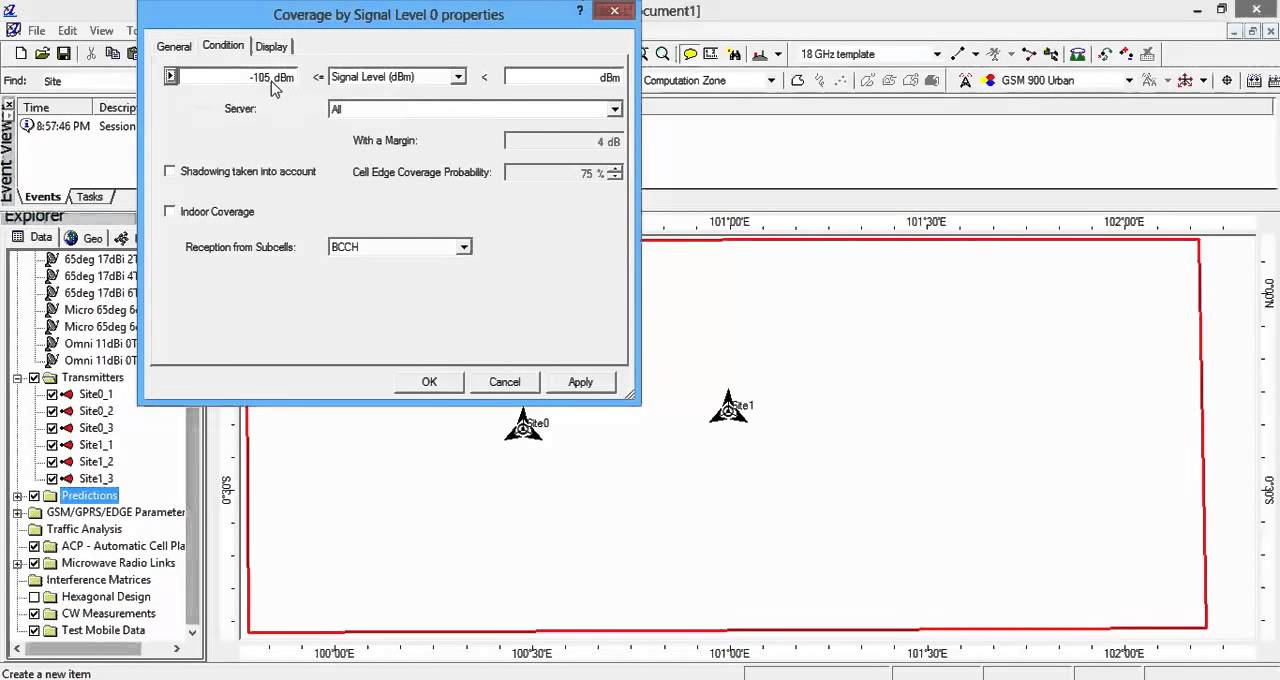The width and height of the screenshot is (1280, 680).
Task: Click the Cancel button
Action: pos(504,382)
